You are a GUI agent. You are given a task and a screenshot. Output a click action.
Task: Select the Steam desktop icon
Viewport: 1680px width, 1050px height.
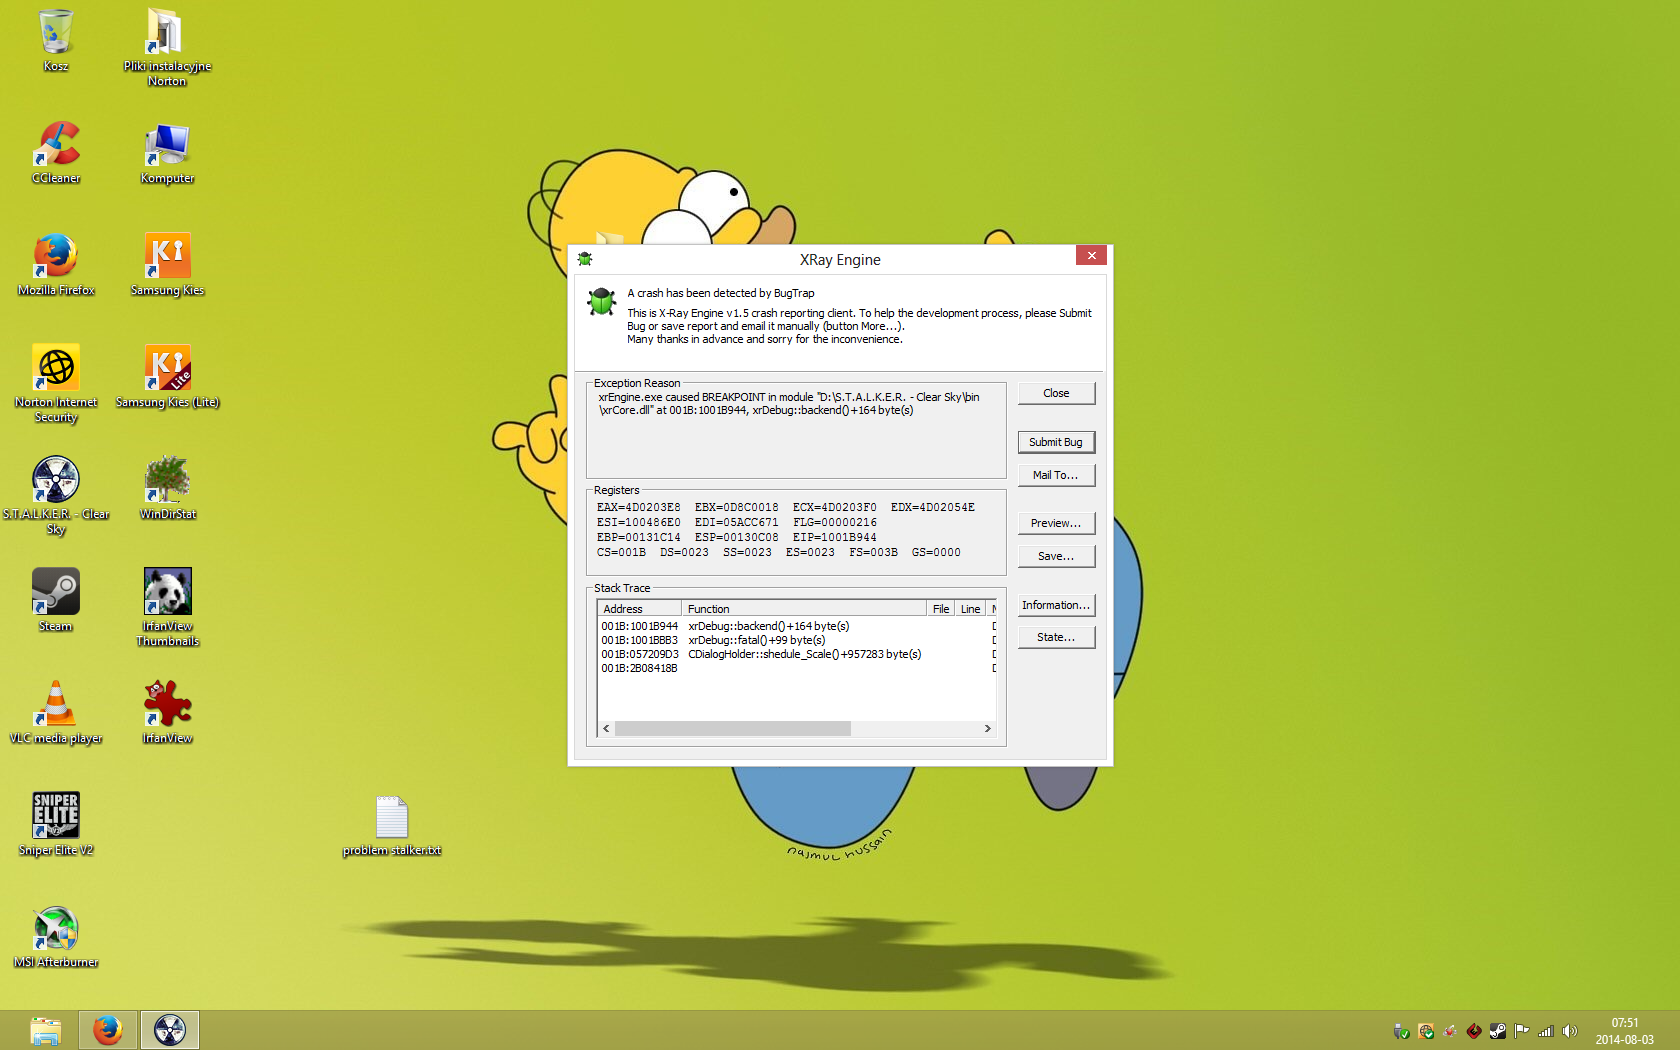56,600
